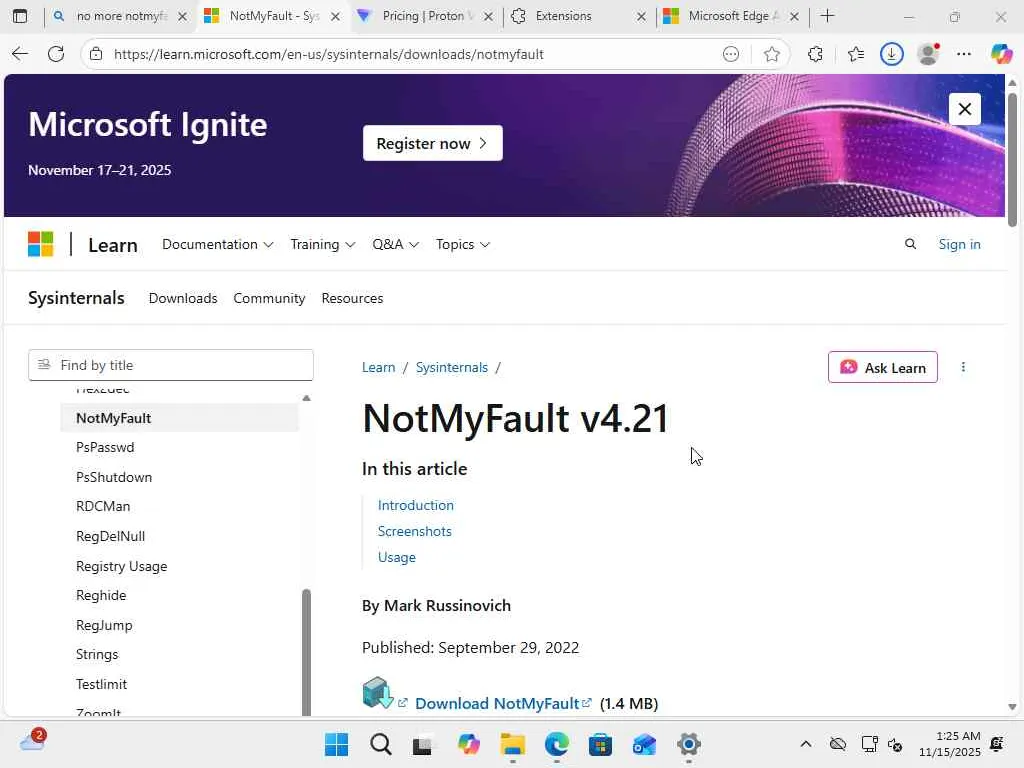Open the Sysinternals breadcrumb link
The image size is (1024, 768).
click(452, 367)
